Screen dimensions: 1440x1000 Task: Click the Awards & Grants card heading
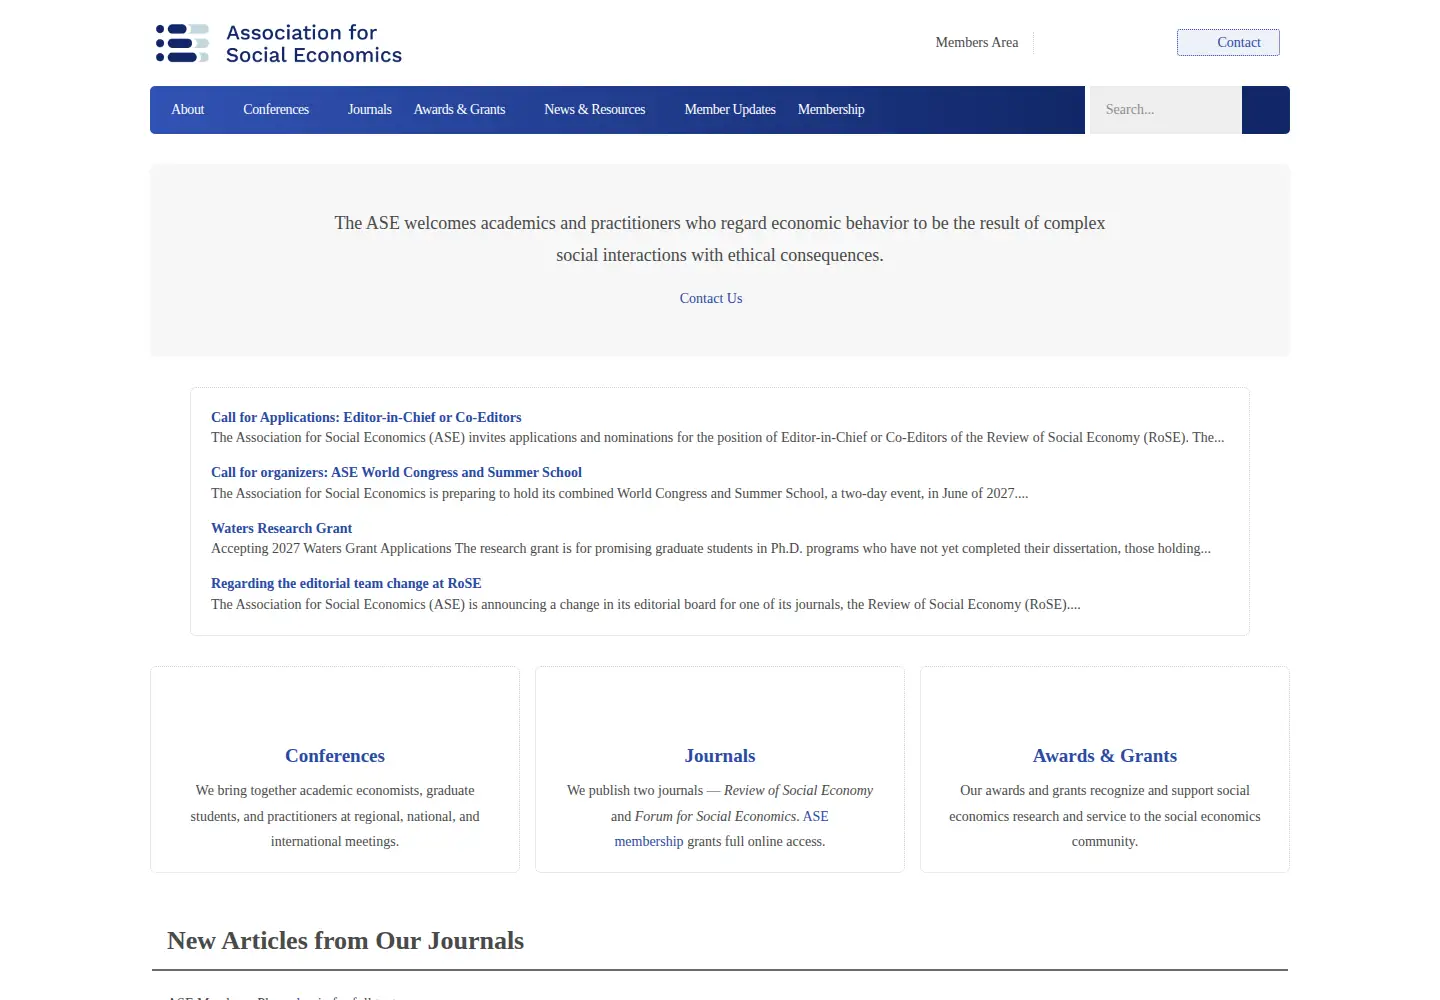(1105, 756)
